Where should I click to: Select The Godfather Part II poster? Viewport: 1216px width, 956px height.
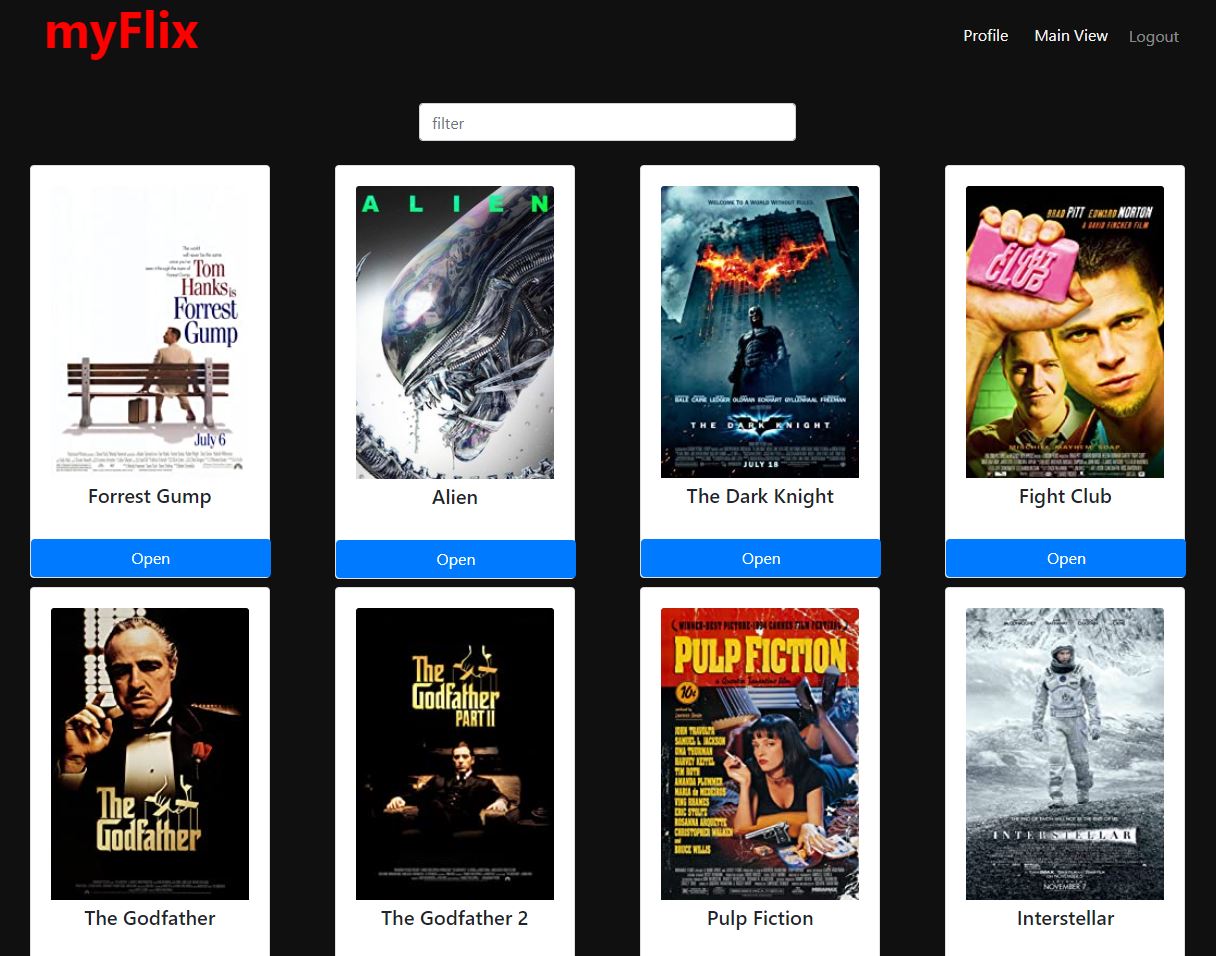coord(455,753)
